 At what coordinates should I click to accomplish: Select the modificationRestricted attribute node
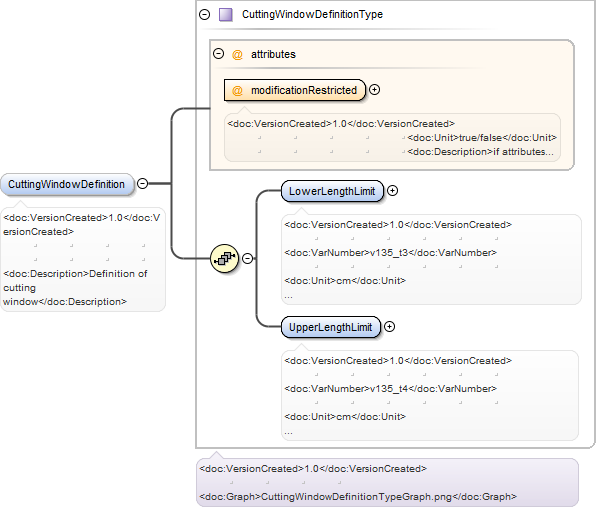tap(295, 90)
